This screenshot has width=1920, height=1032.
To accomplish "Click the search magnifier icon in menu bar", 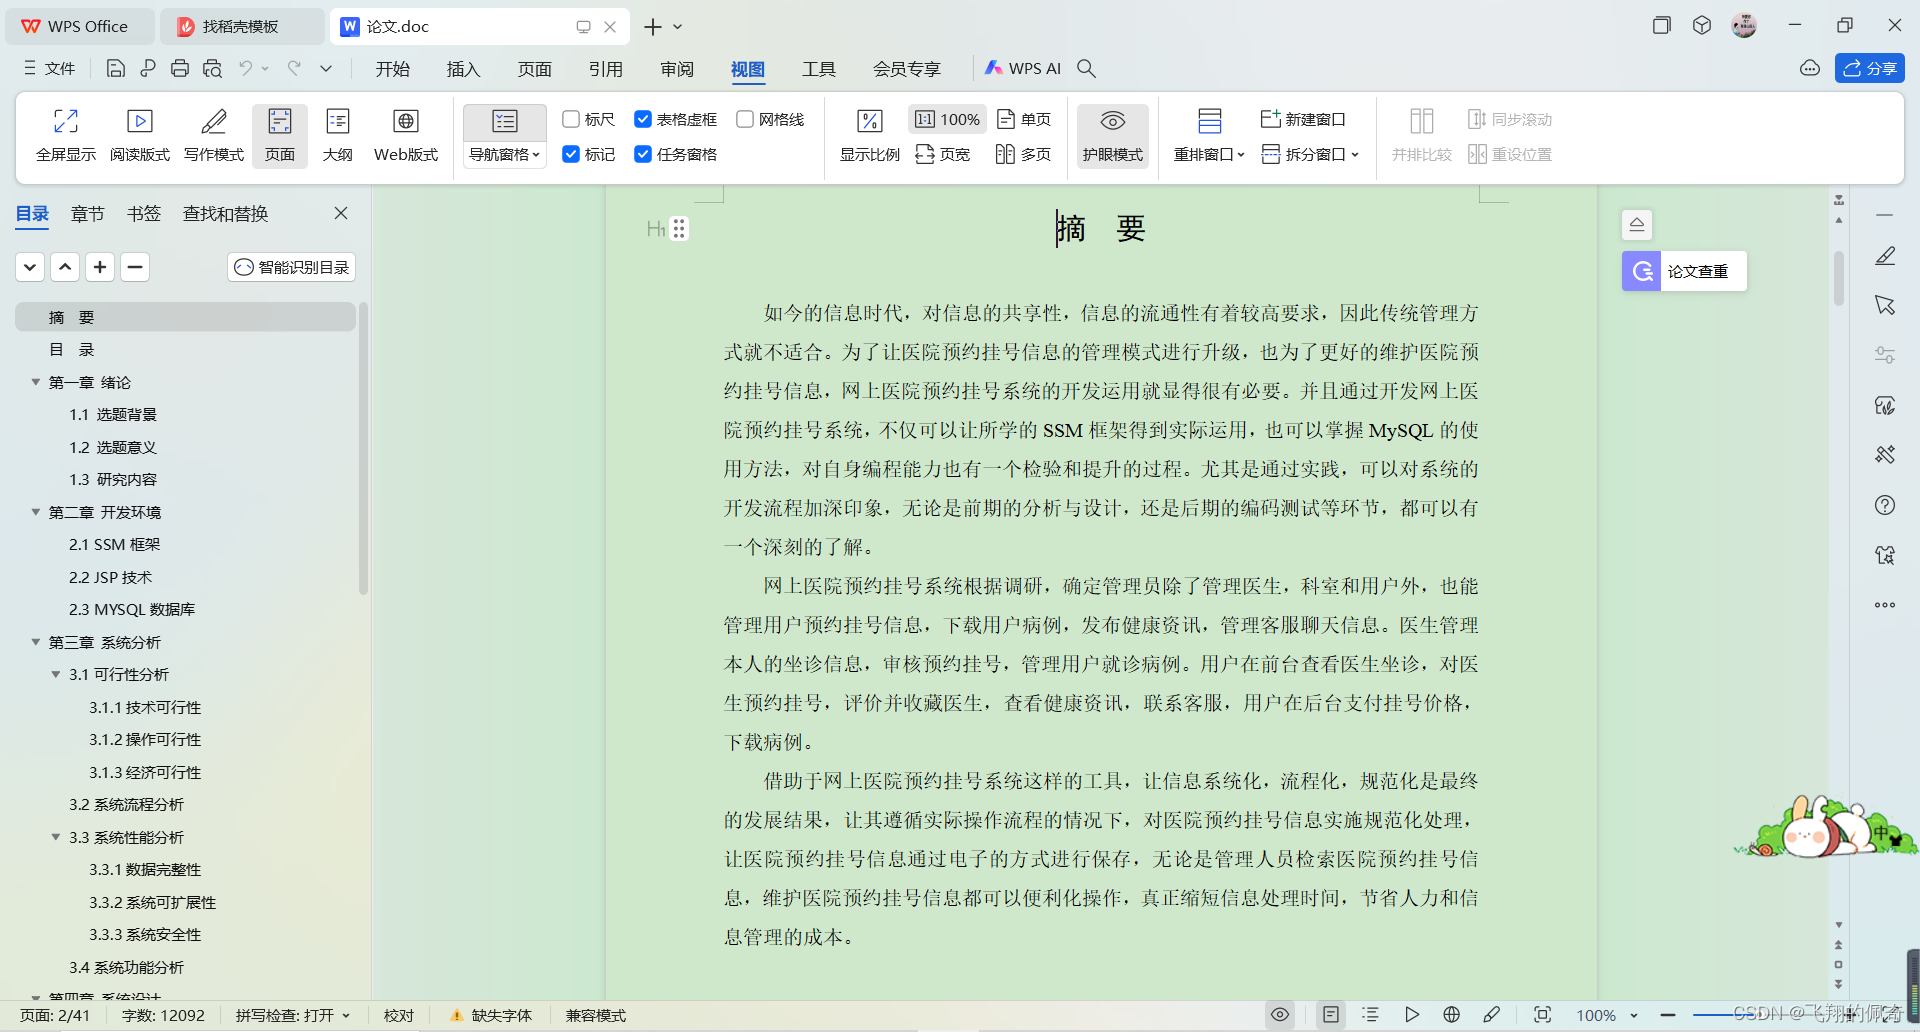I will [x=1087, y=68].
